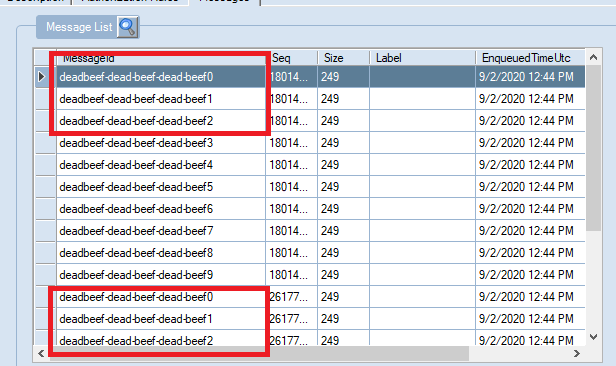Click the vertical scrollbar thumb
Viewport: 616px width, 366px height.
pyautogui.click(x=594, y=148)
